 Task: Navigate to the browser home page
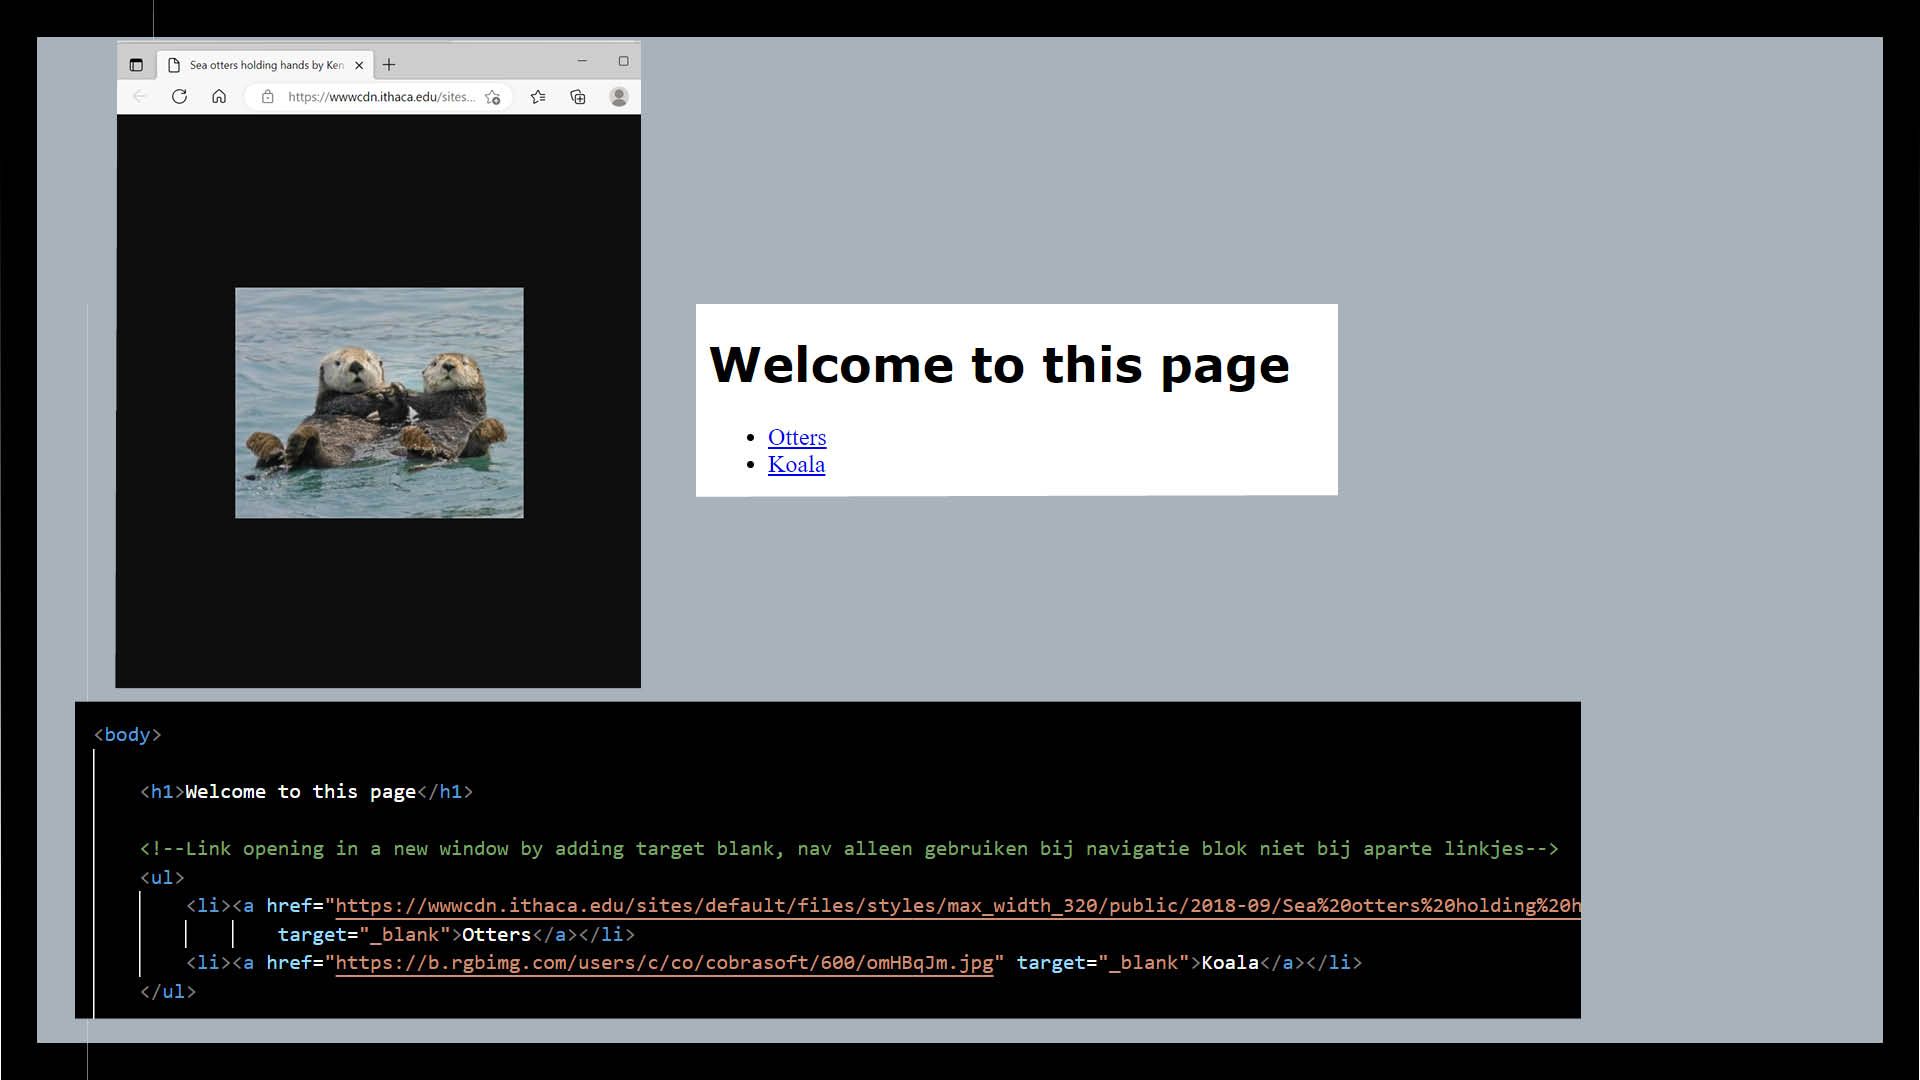click(219, 97)
